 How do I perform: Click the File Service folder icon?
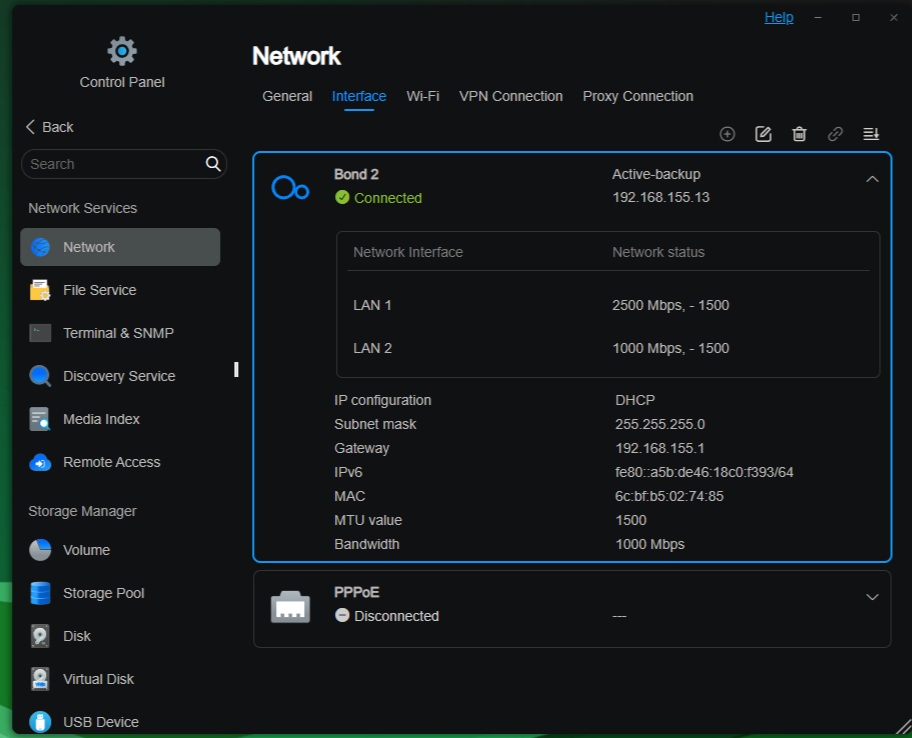click(x=40, y=290)
